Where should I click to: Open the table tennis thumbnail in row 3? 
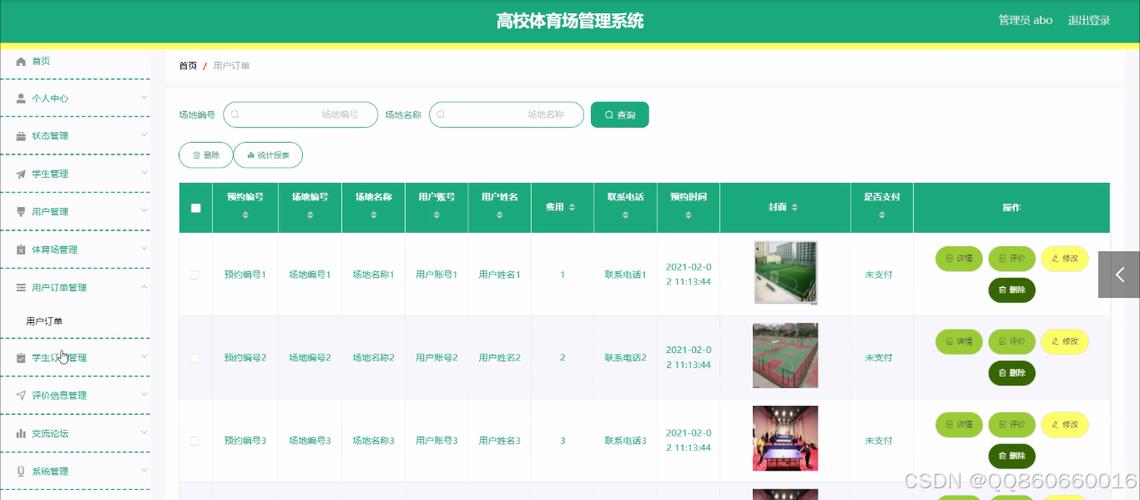click(785, 438)
